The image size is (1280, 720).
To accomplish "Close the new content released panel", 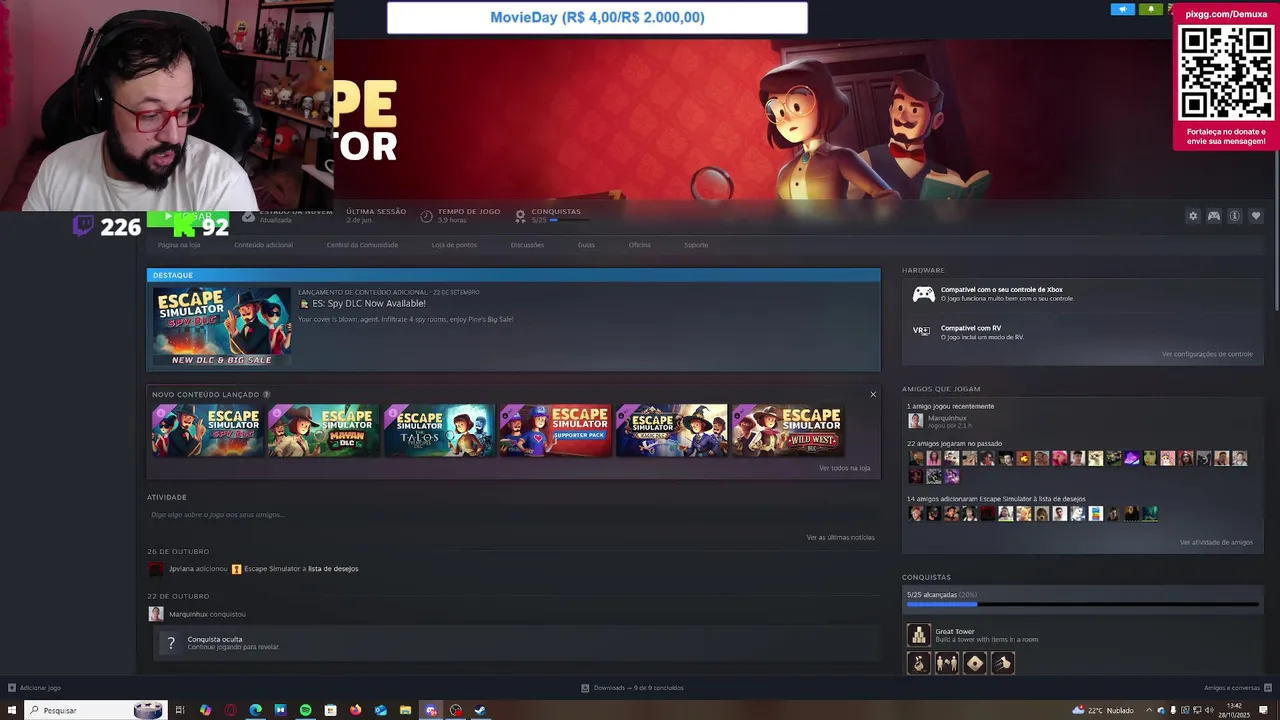I will [873, 395].
